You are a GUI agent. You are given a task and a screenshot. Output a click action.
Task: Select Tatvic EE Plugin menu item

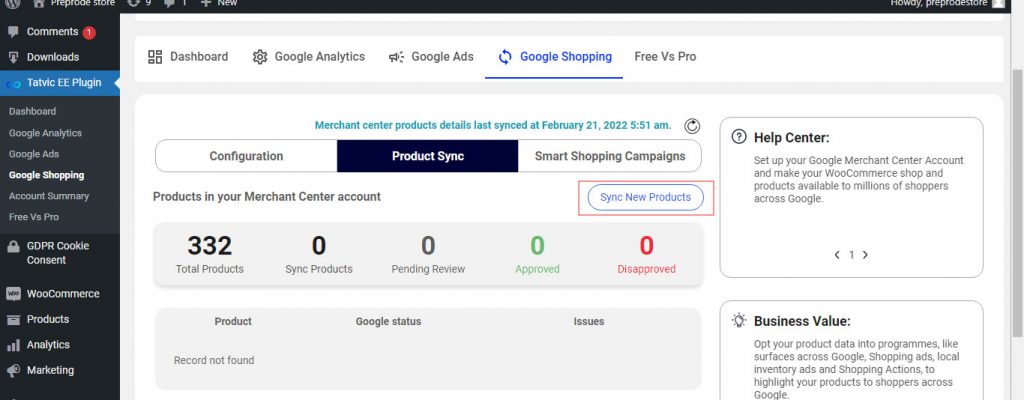(59, 83)
